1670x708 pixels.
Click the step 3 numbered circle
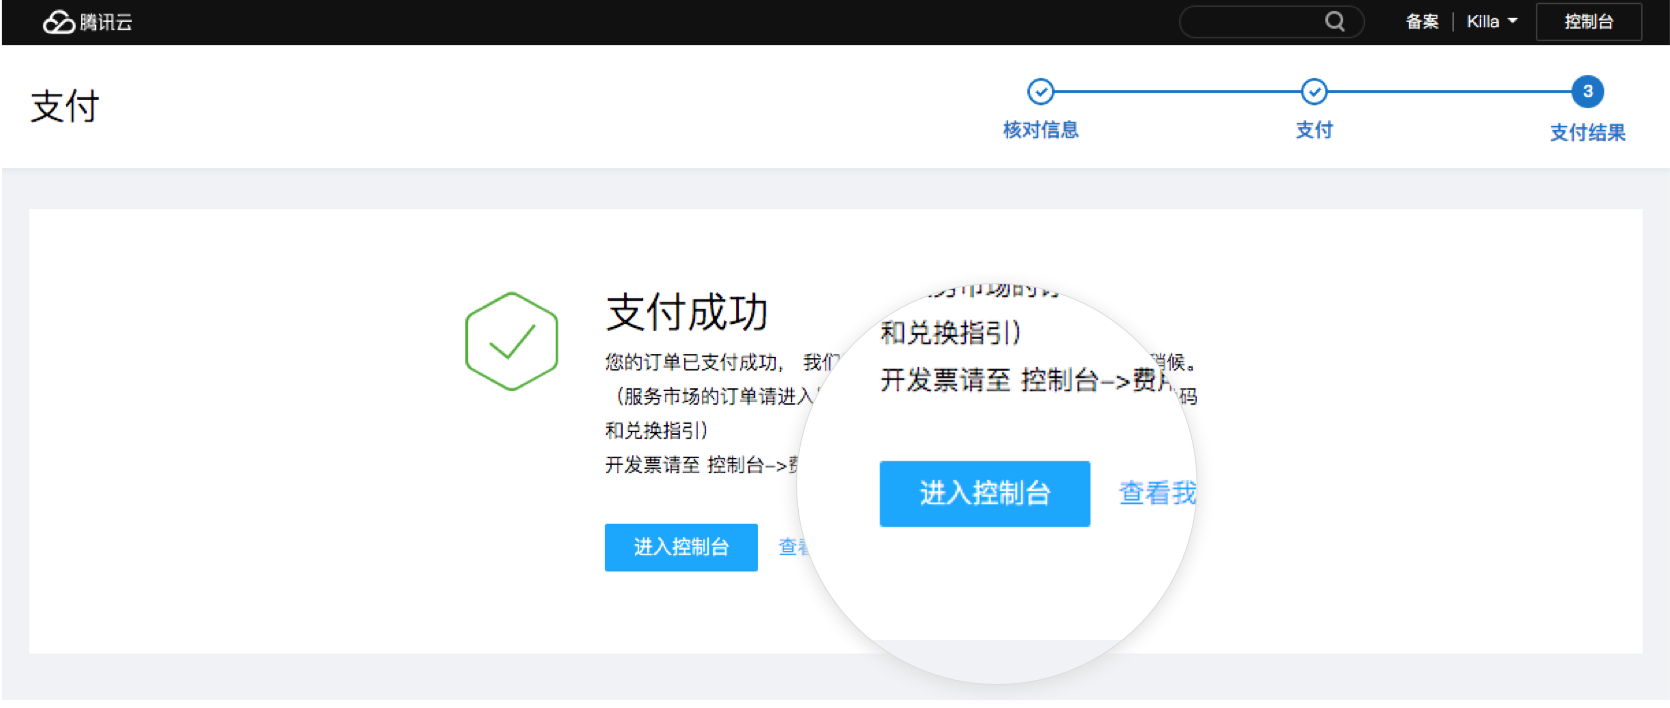click(1587, 92)
